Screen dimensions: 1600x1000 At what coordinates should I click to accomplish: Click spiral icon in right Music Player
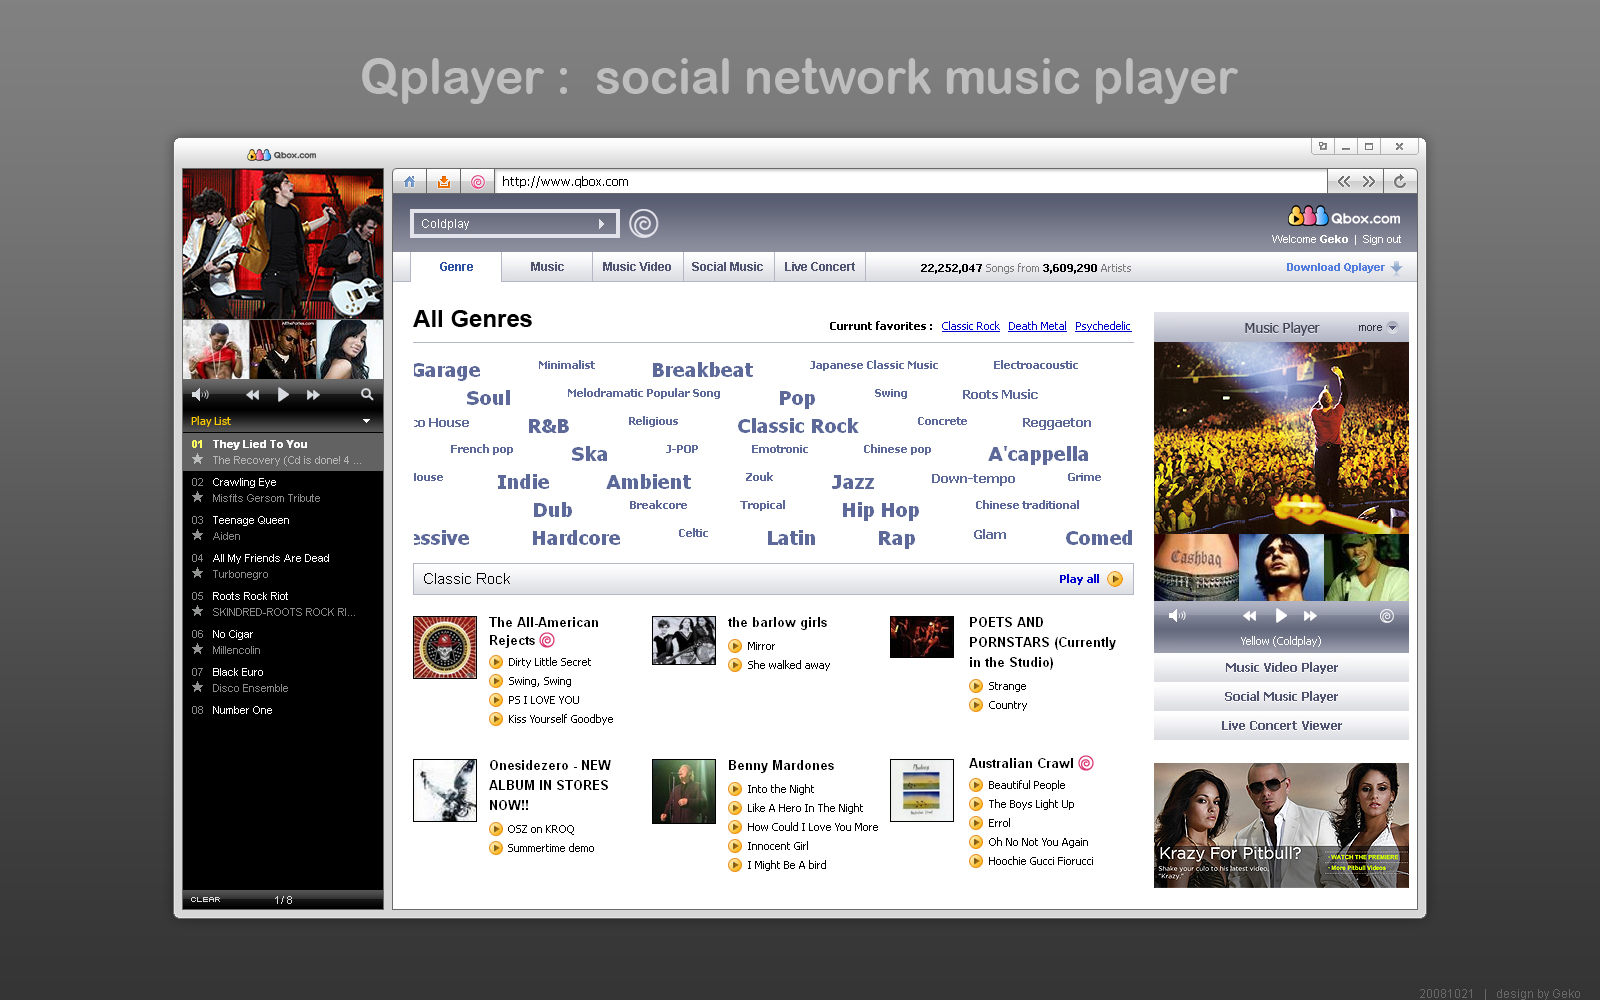pos(1387,616)
